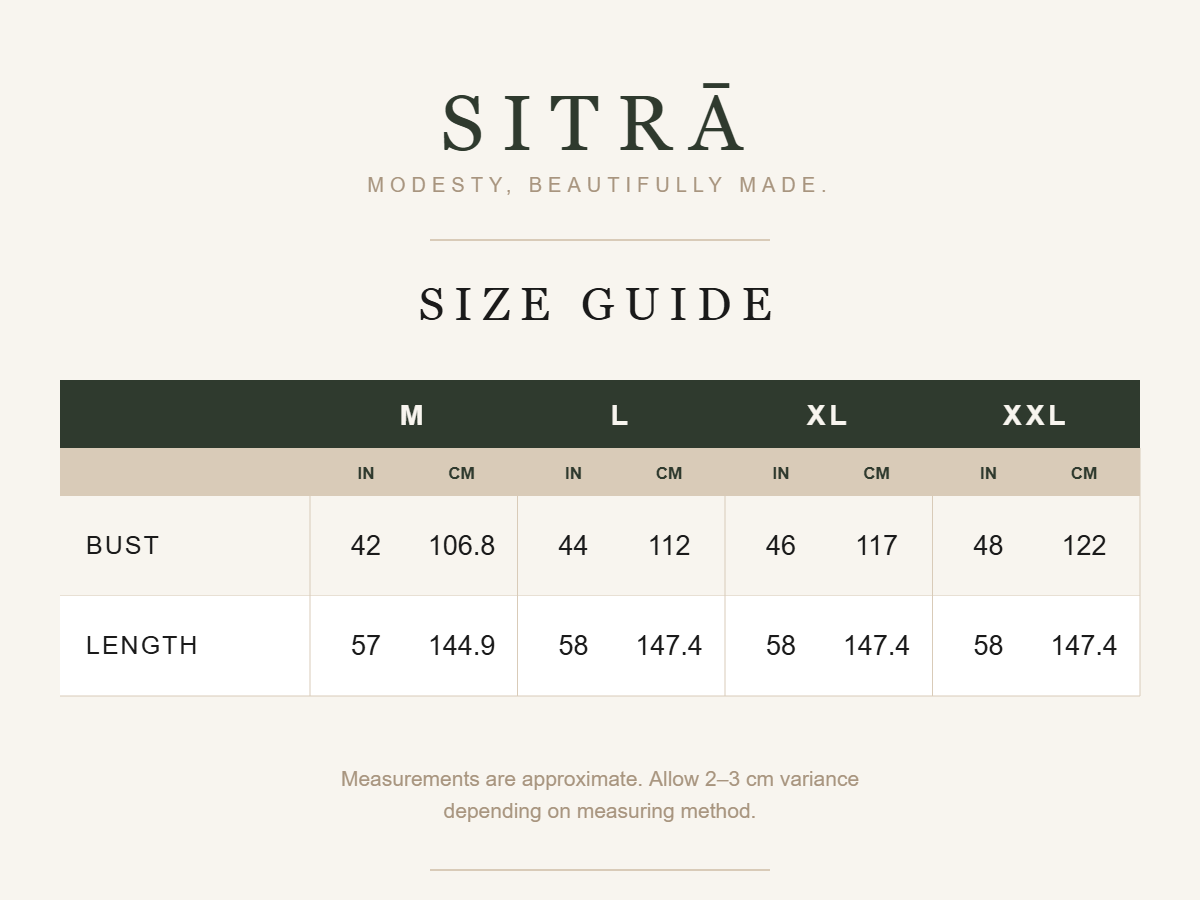This screenshot has width=1200, height=900.
Task: Click the BUST row label
Action: tap(123, 545)
